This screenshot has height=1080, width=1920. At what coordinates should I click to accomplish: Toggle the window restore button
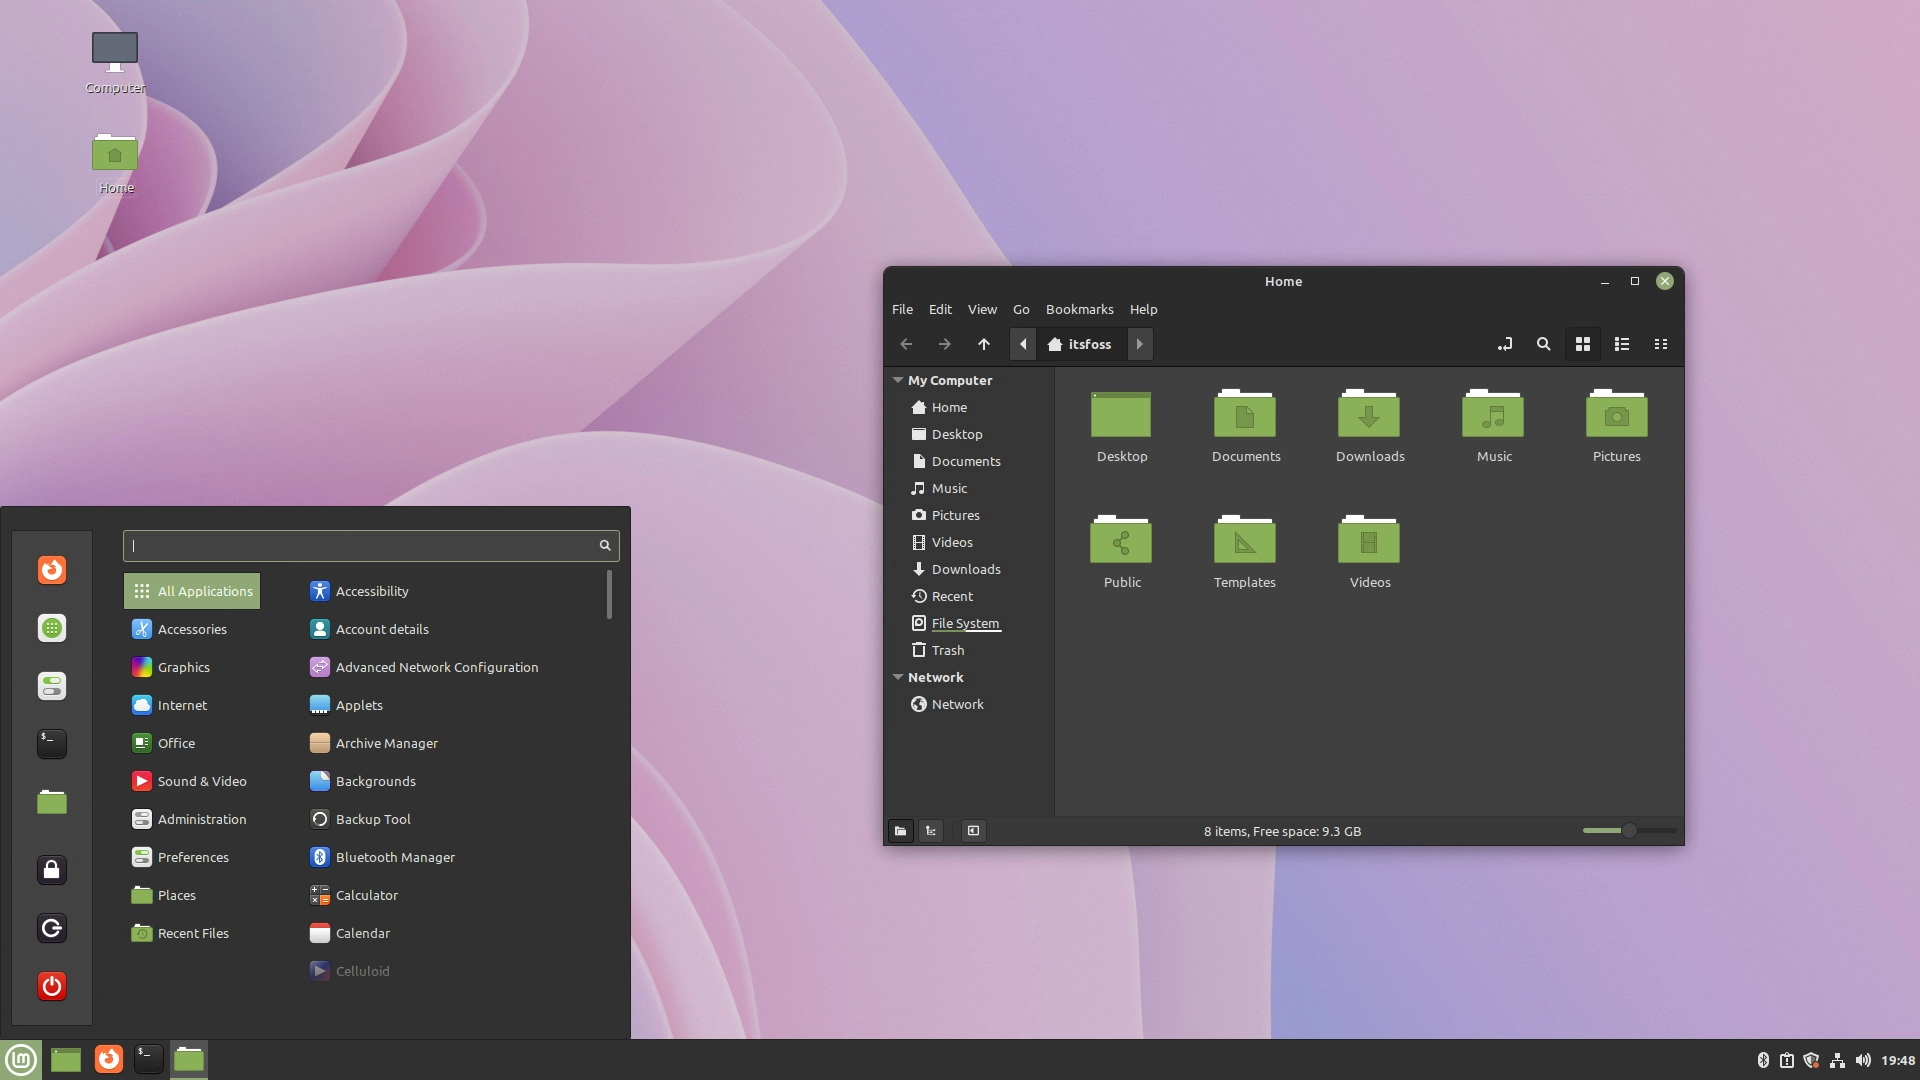tap(1635, 281)
